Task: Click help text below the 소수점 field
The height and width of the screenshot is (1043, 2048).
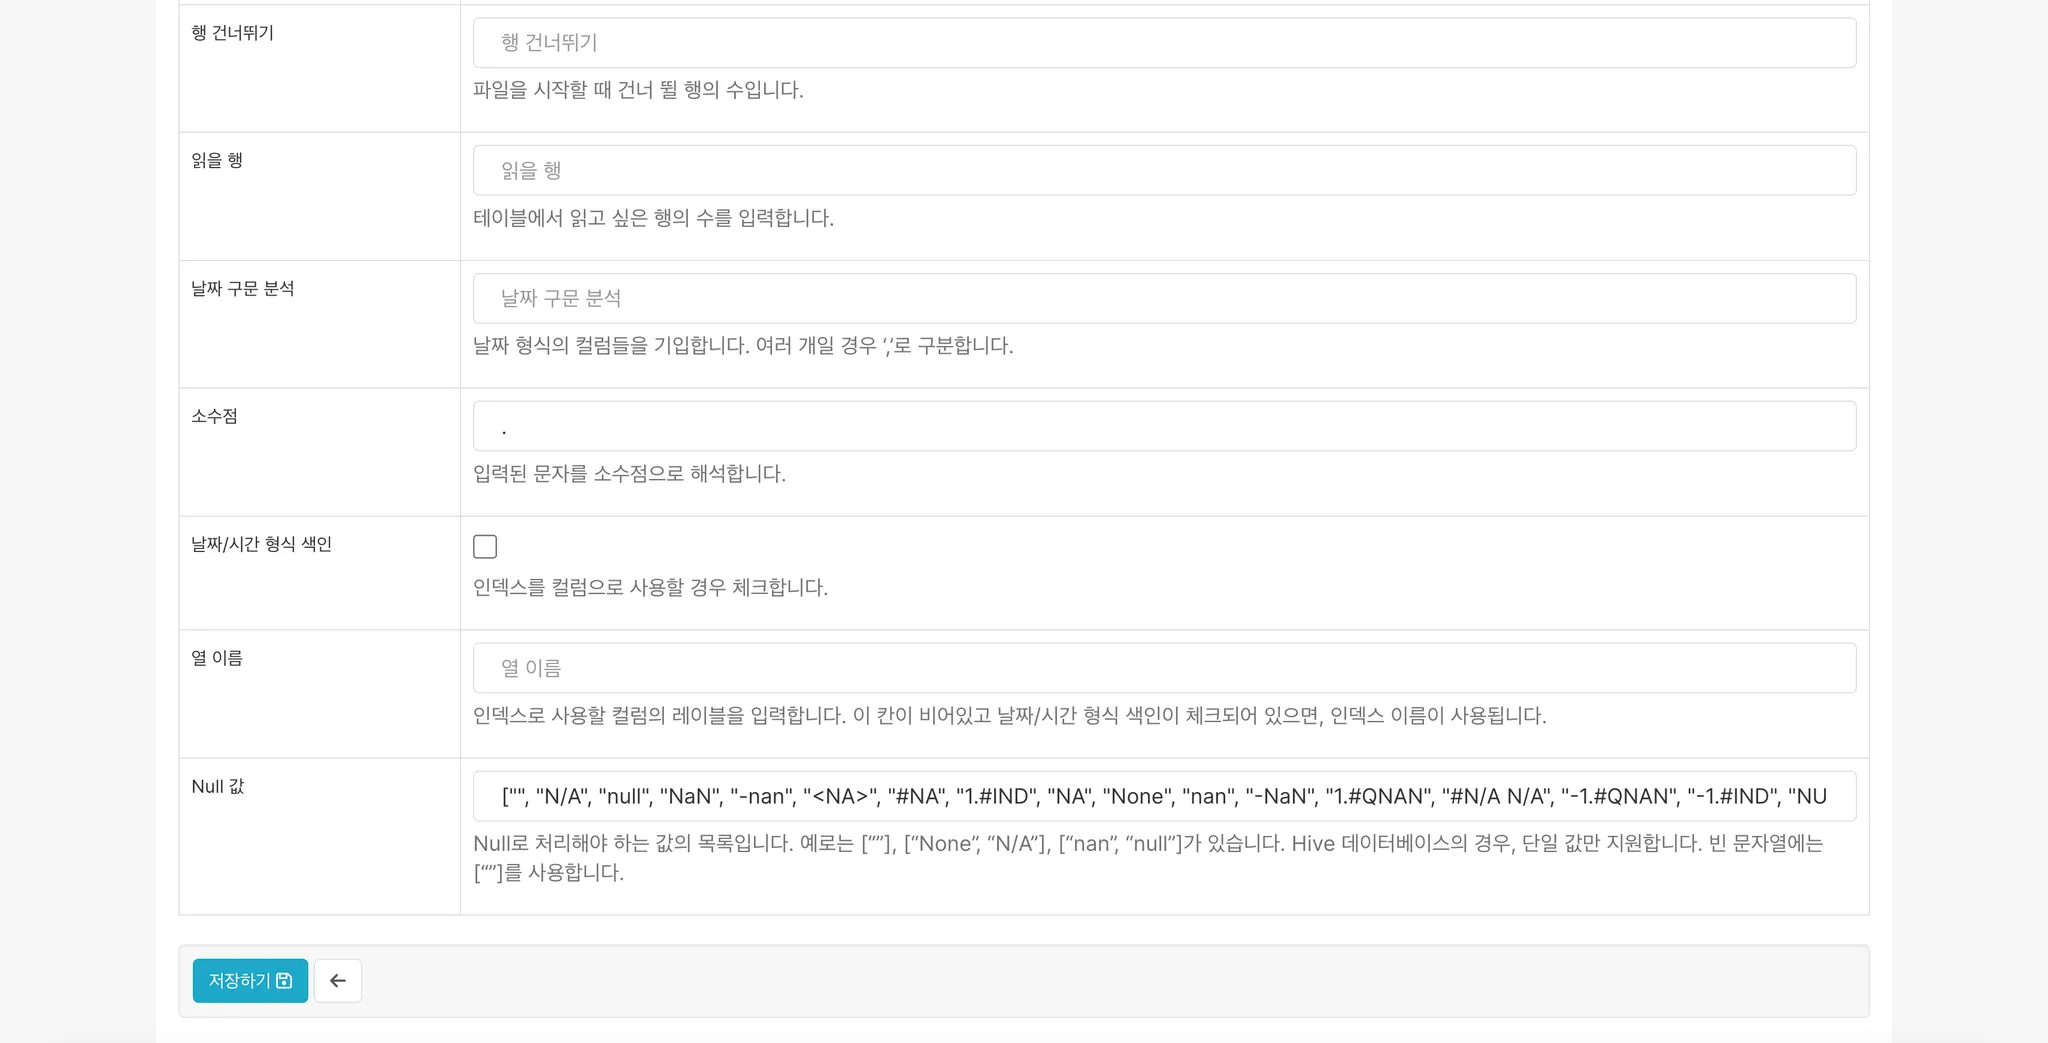Action: [629, 474]
